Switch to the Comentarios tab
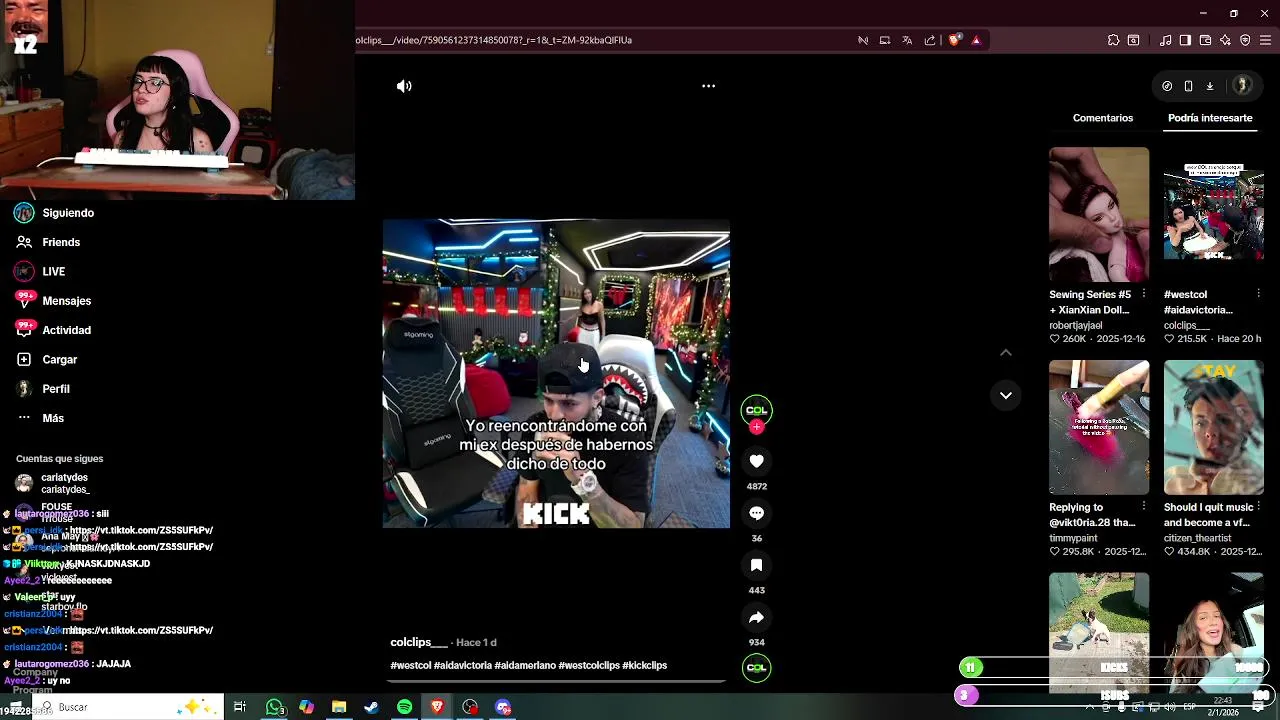Screen dimensions: 1280x720 [1103, 118]
